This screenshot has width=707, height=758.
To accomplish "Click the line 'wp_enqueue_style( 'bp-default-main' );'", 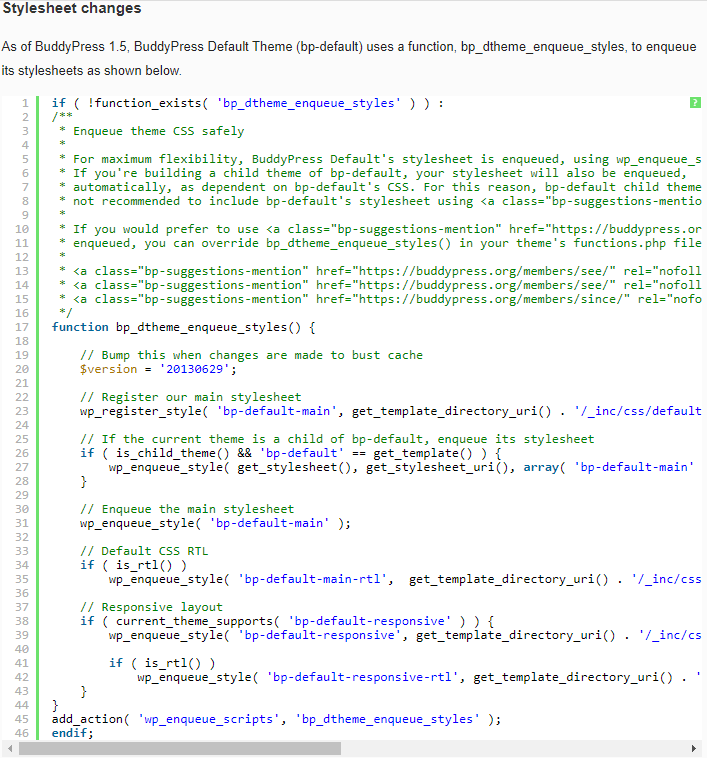I will [x=216, y=524].
